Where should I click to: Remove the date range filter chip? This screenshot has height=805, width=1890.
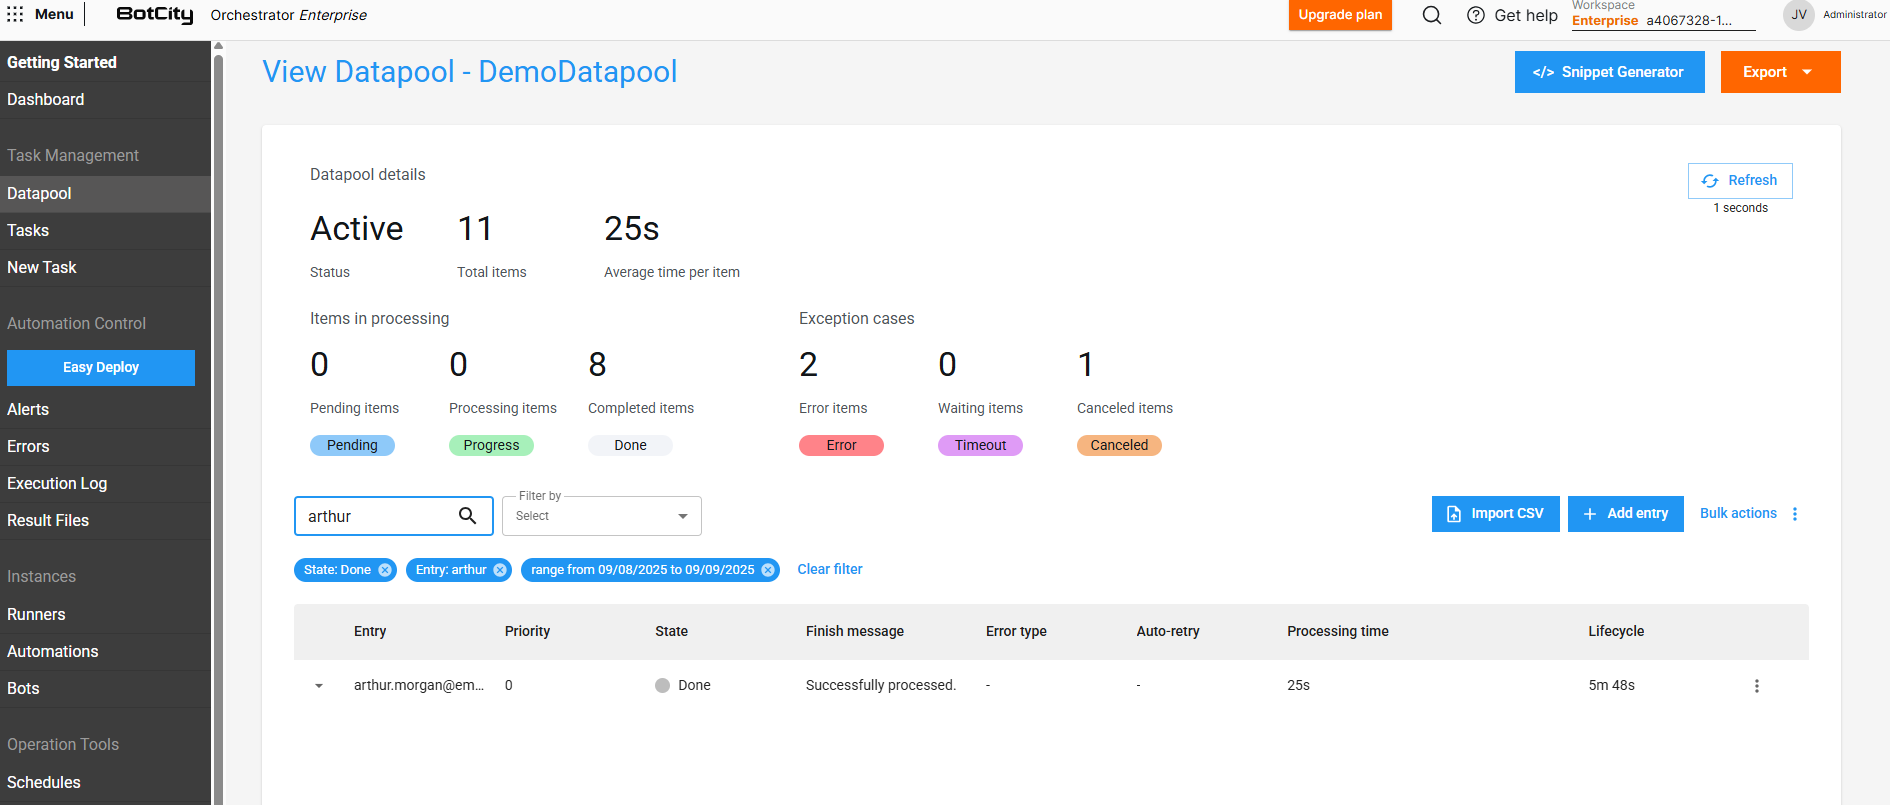(x=768, y=570)
